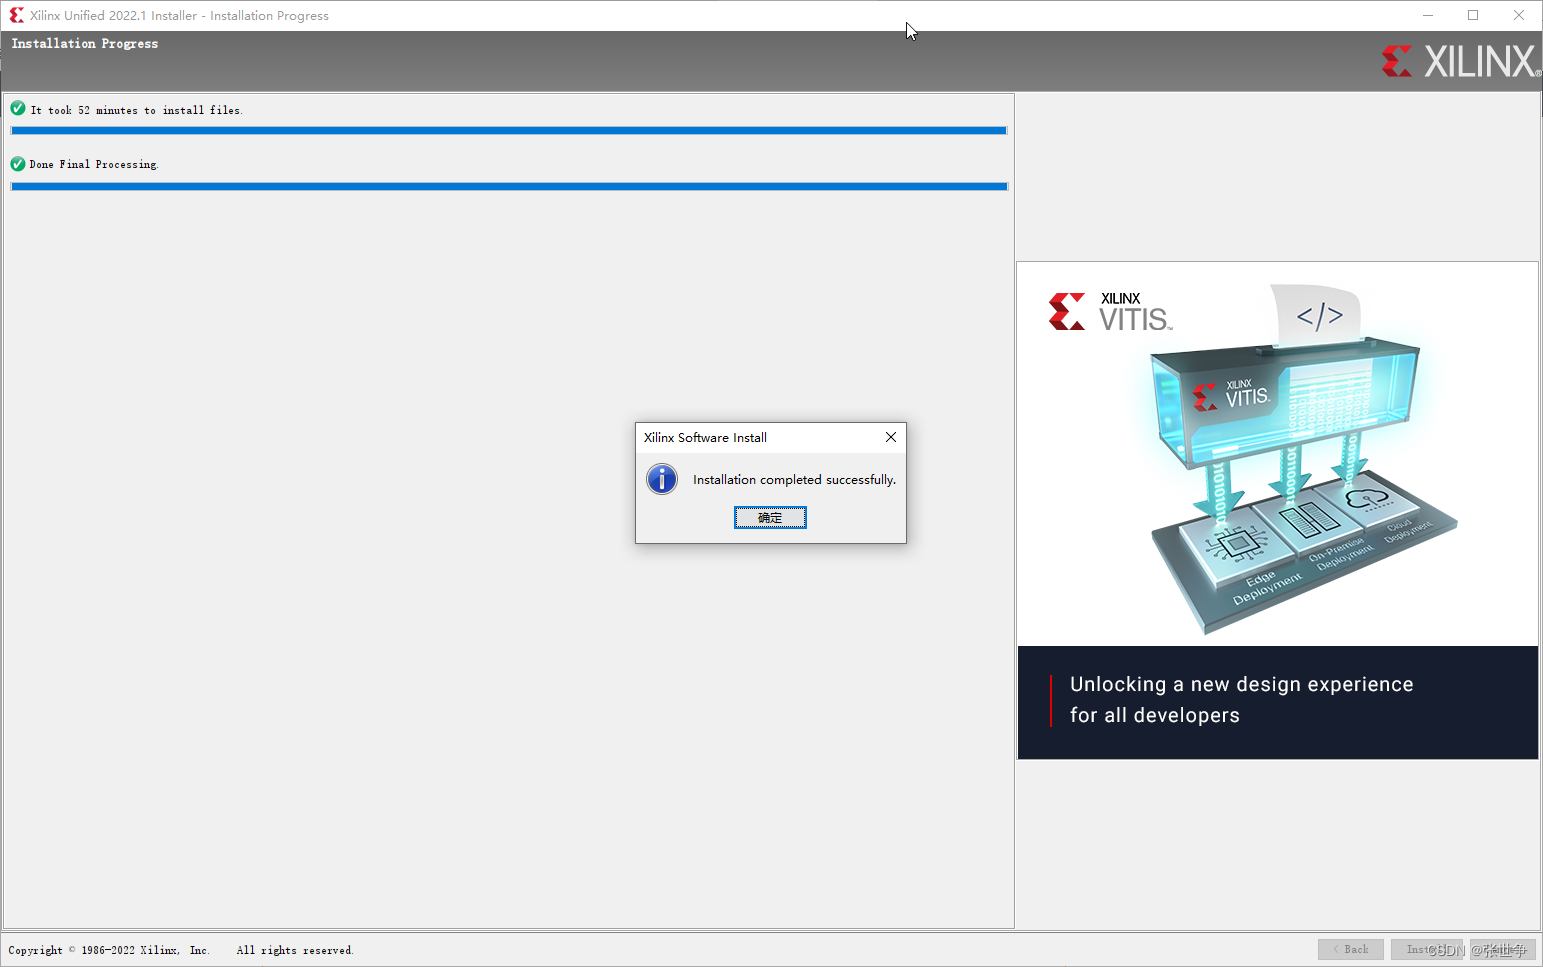Click the copyright notice in footer

181,950
